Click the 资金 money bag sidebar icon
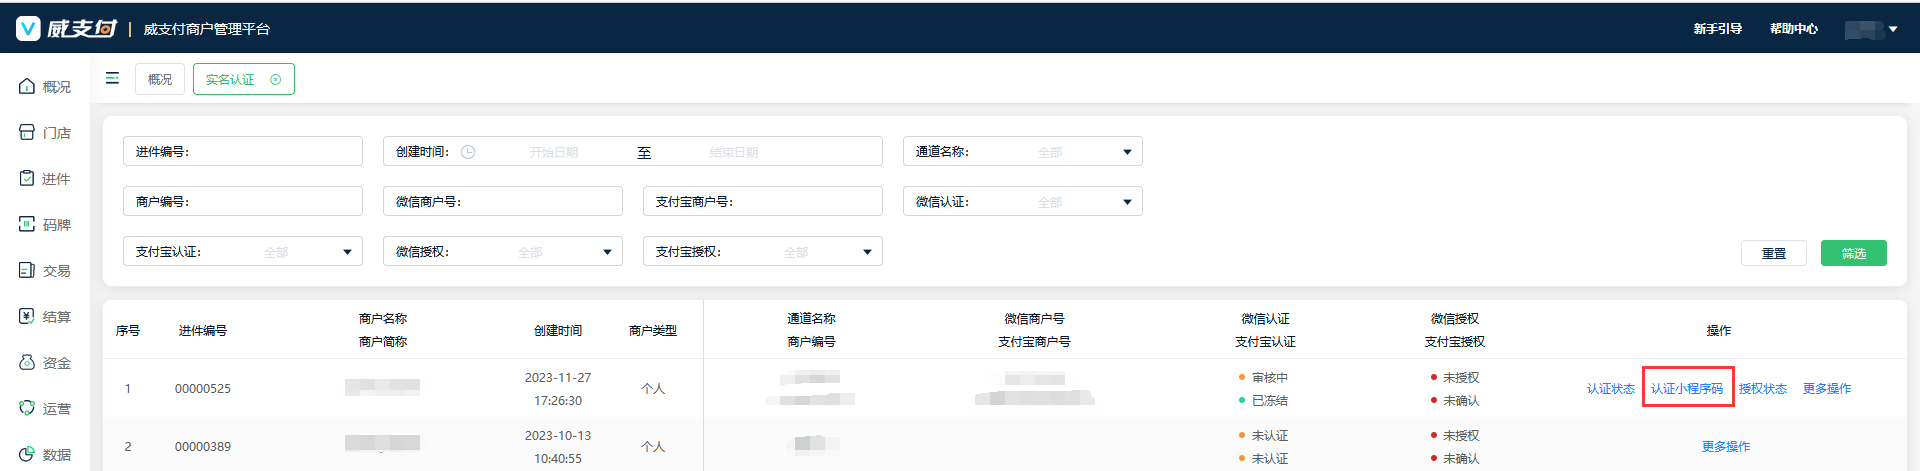Screen dimensions: 1920x471 coord(27,363)
